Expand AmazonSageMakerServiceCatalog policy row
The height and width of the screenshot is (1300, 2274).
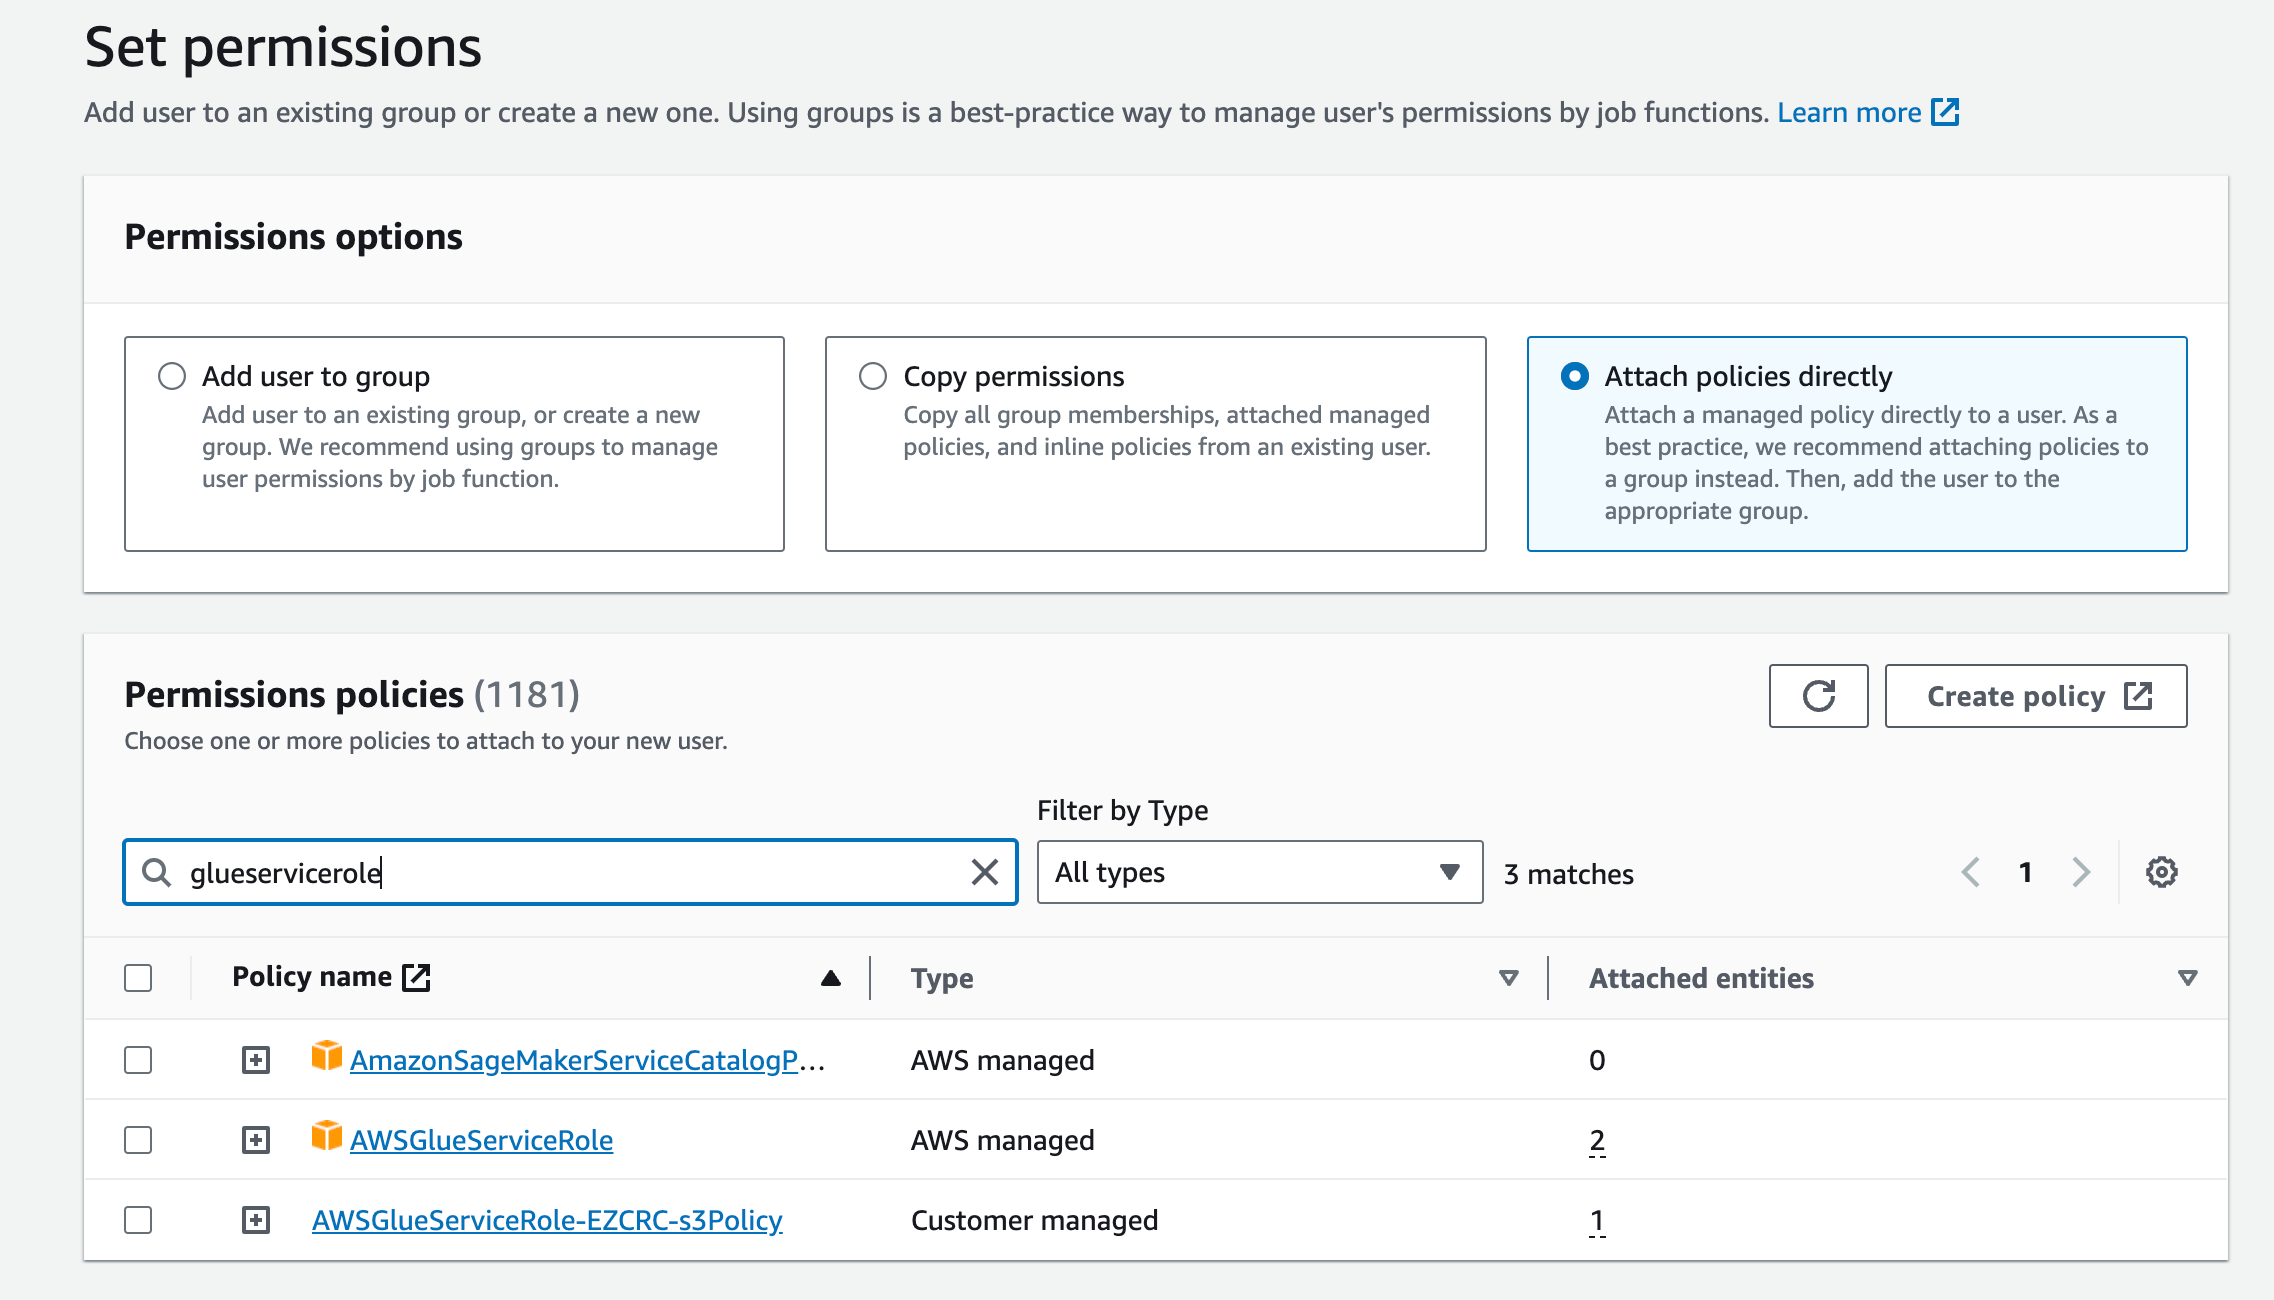[x=256, y=1060]
